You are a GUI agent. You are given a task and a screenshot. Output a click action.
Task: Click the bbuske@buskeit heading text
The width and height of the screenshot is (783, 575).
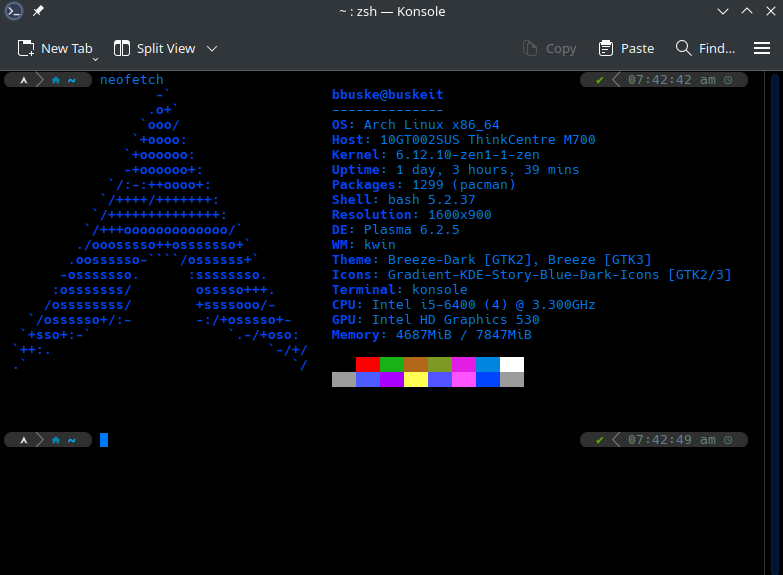387,95
